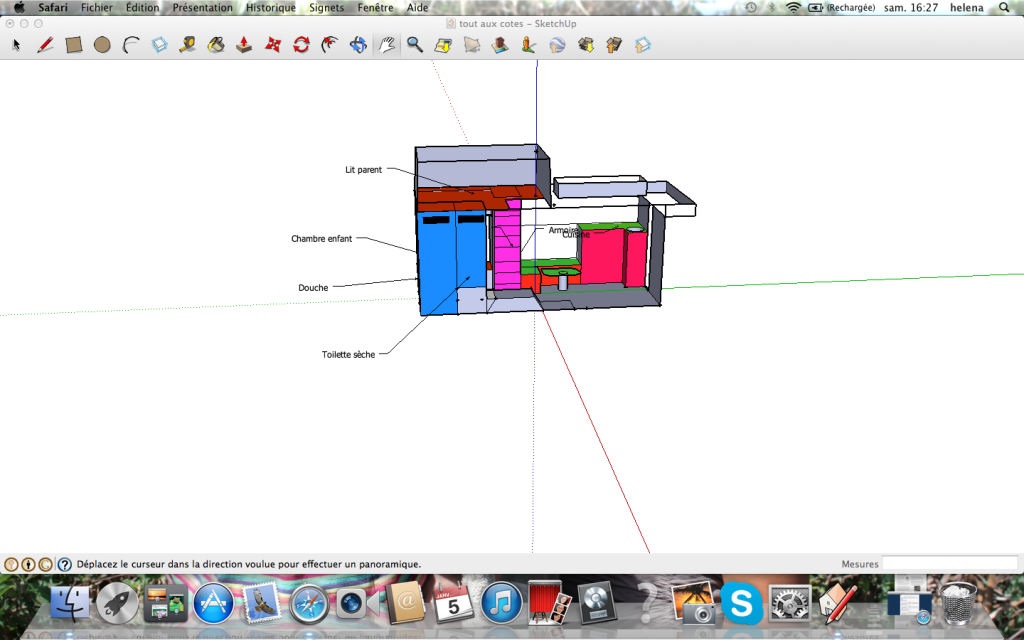Screen dimensions: 1024x640
Task: Open System Preferences from the Dock
Action: (x=790, y=602)
